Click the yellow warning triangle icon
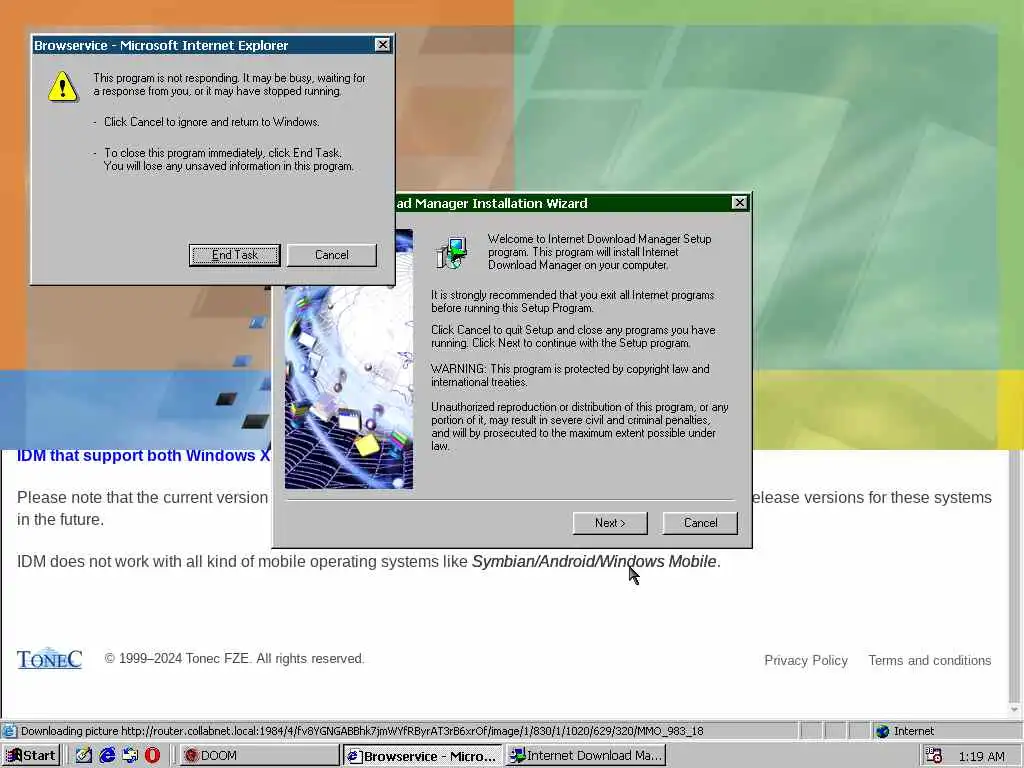1024x768 pixels. click(63, 86)
